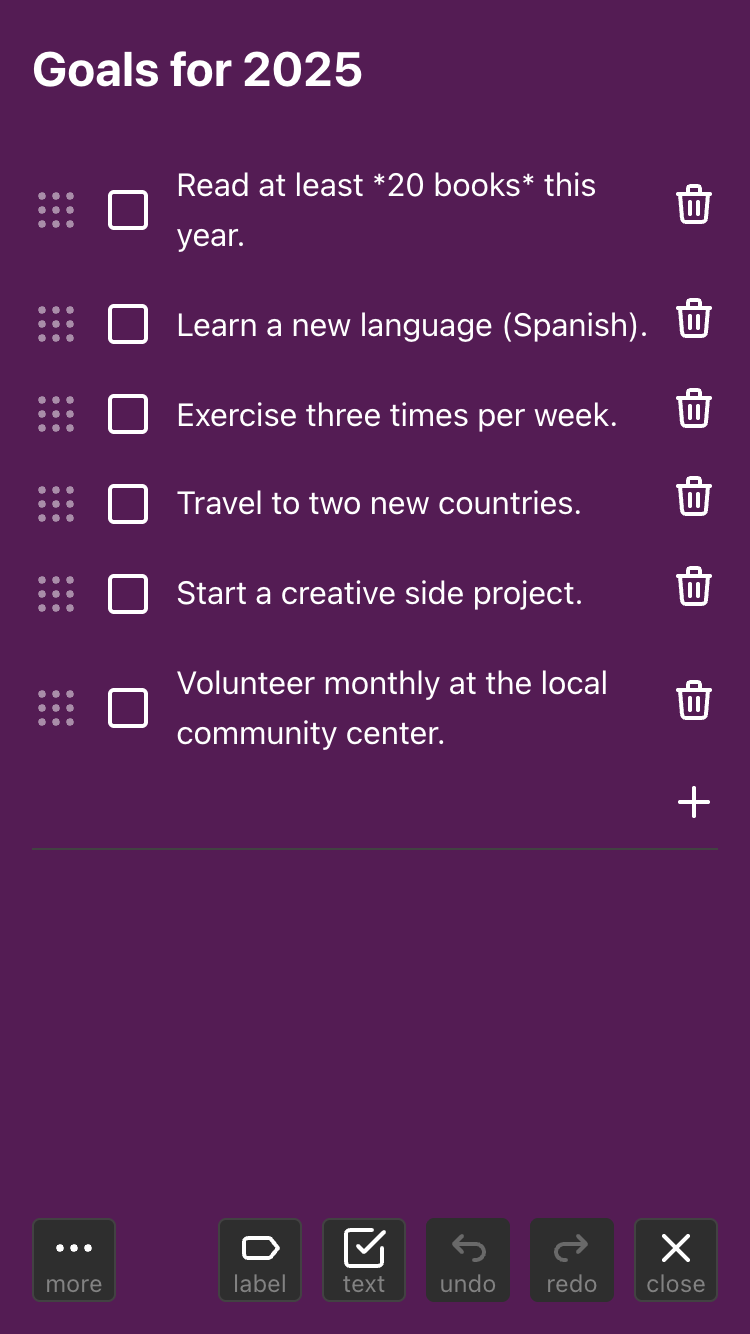Edit the 'Goals for 2025' note title
Image resolution: width=750 pixels, height=1334 pixels.
tap(198, 70)
